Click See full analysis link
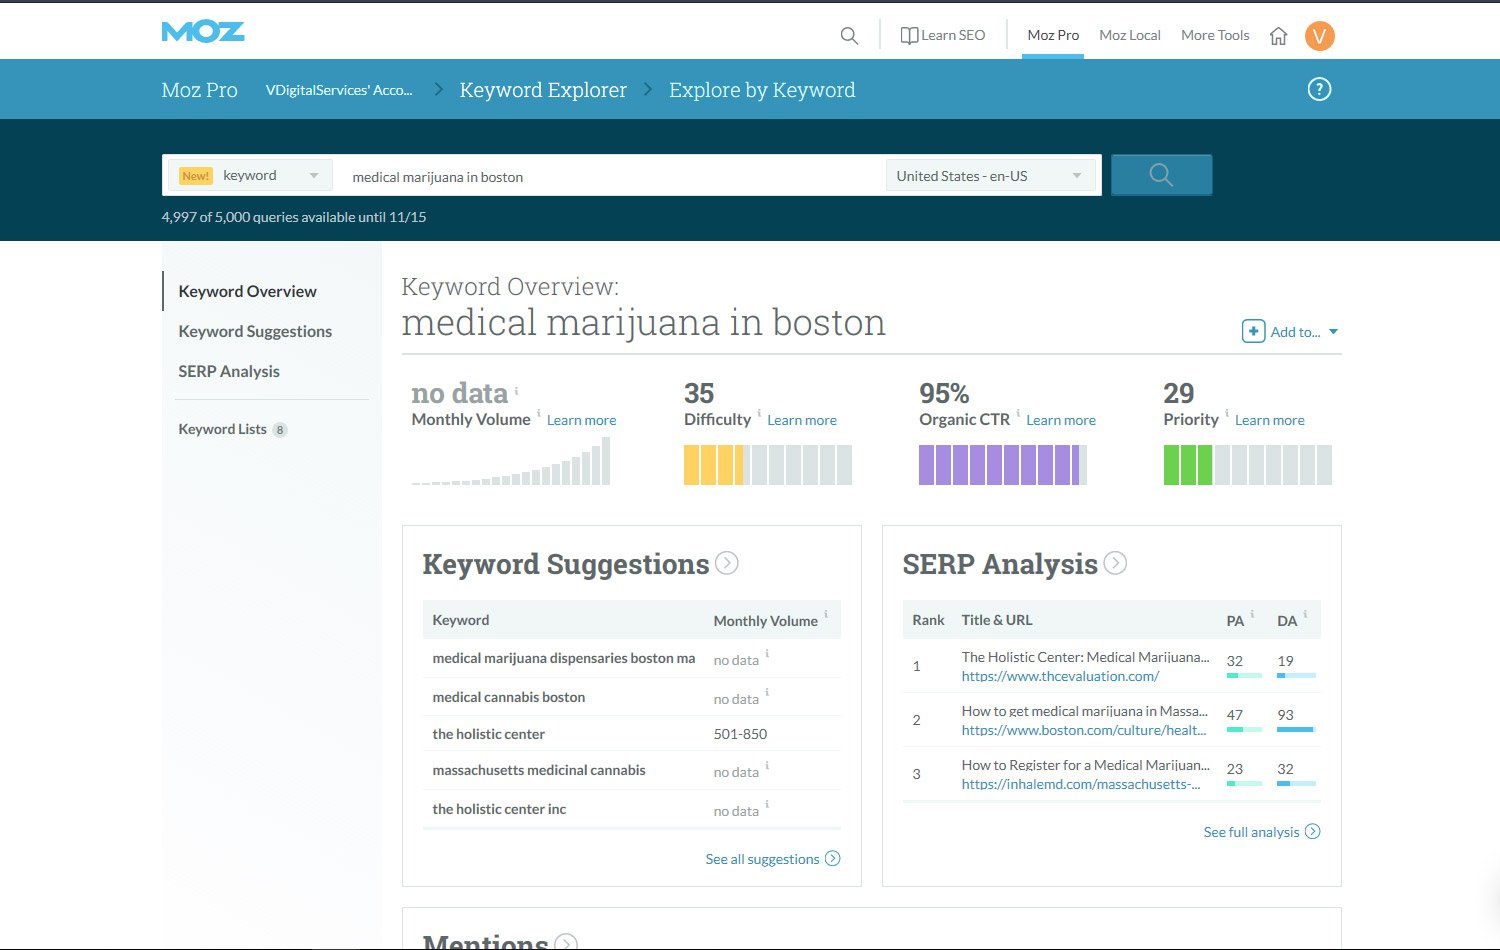The height and width of the screenshot is (950, 1500). coord(1251,832)
